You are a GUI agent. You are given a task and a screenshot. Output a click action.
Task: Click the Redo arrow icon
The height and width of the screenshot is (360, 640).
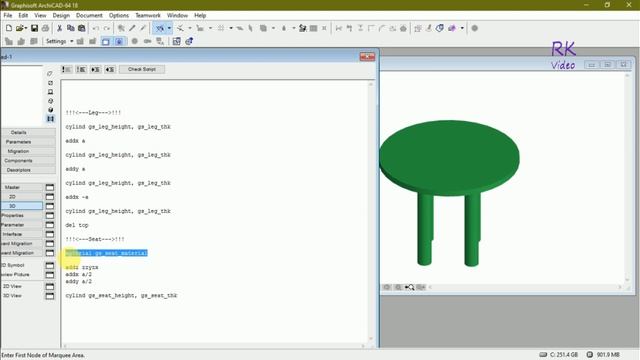[107, 28]
